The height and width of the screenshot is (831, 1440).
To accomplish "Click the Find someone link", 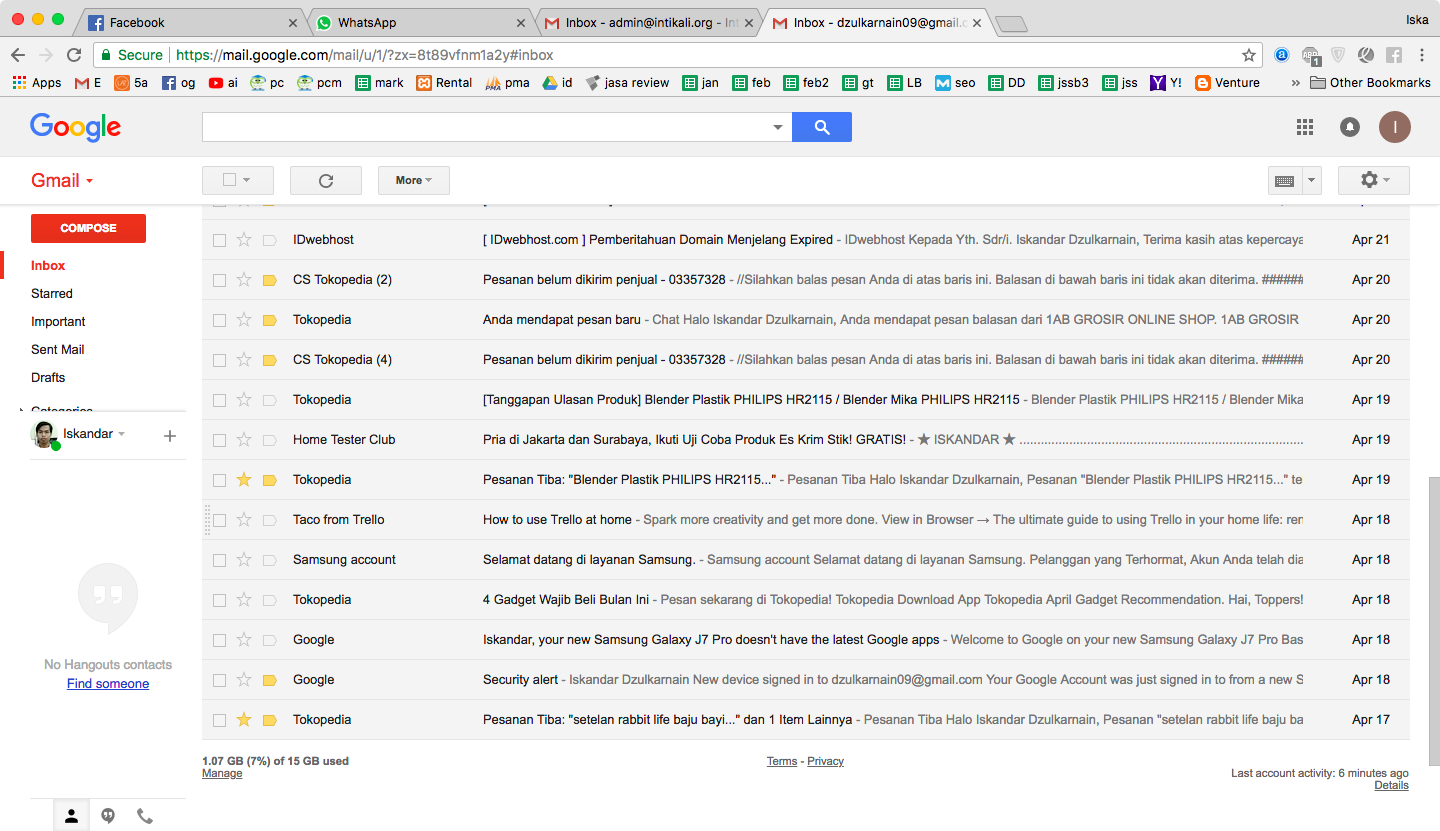I will click(108, 684).
